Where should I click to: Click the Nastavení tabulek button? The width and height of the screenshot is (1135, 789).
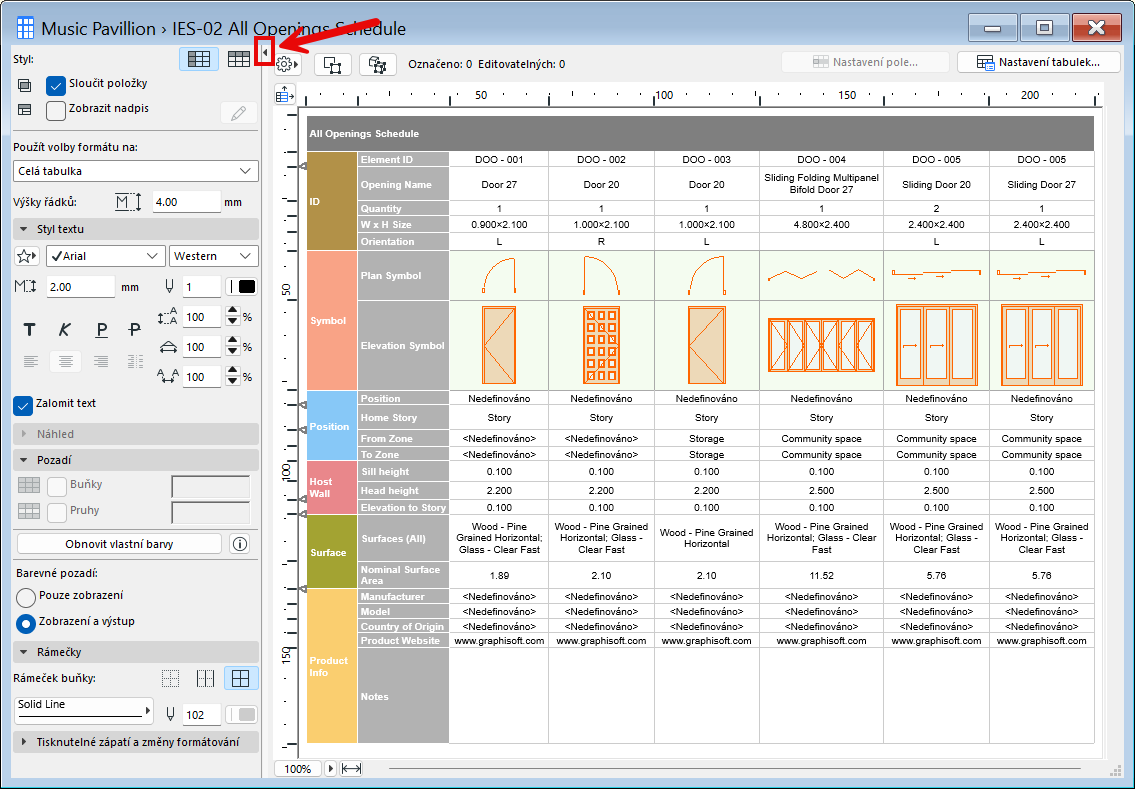coord(1041,62)
